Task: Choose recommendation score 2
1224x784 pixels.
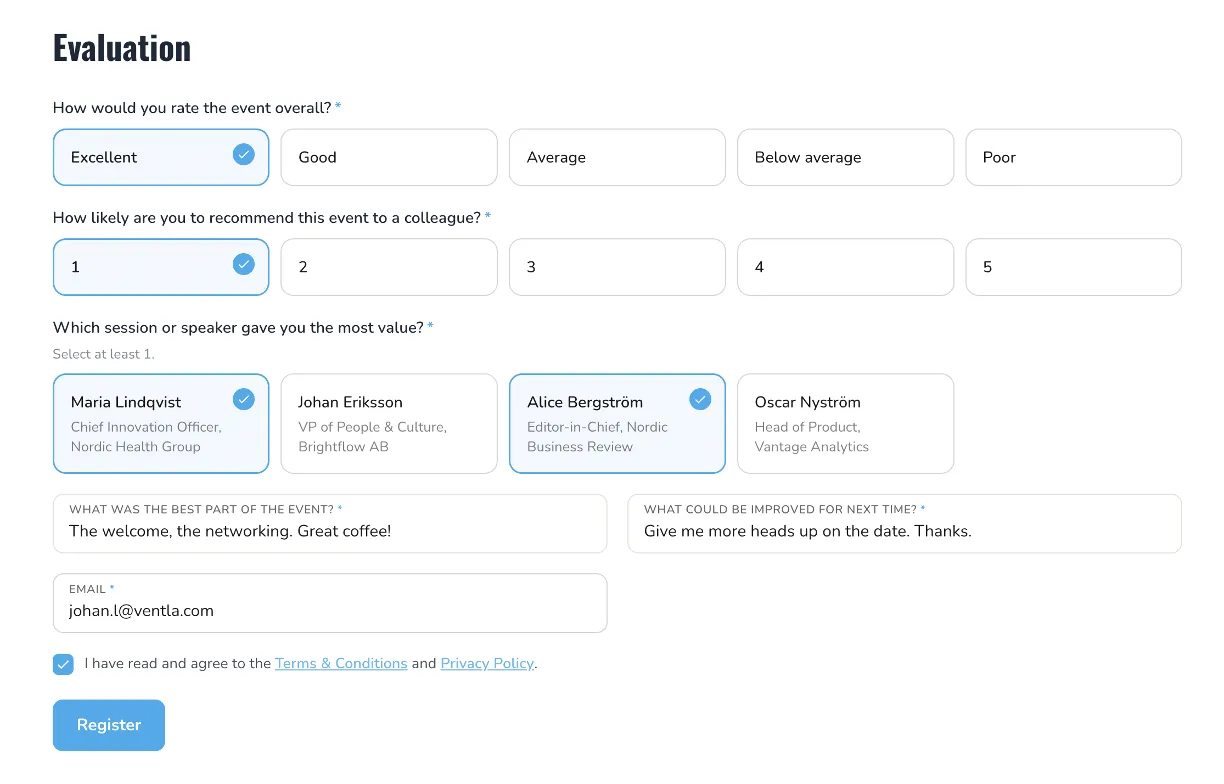Action: tap(389, 267)
